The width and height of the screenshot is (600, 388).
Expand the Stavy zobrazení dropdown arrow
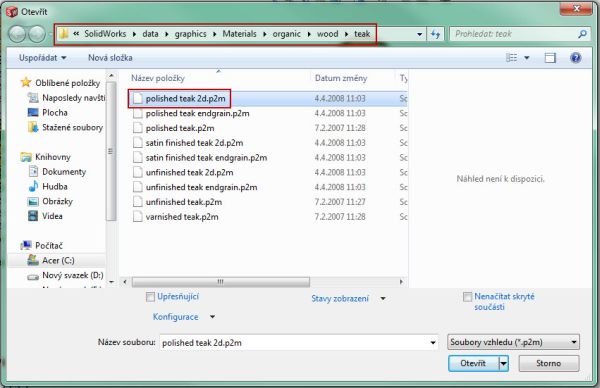(383, 298)
